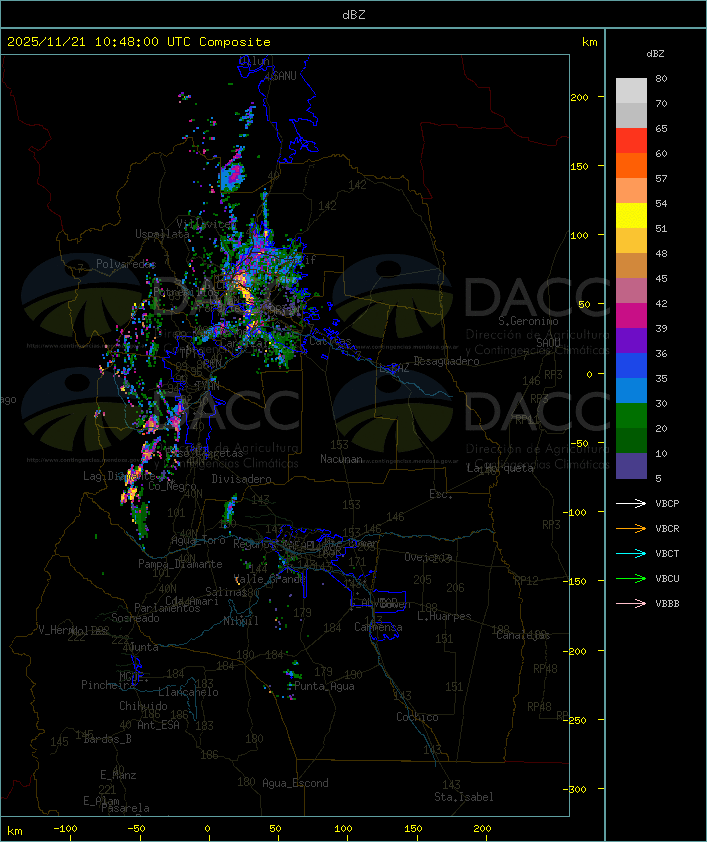Image resolution: width=707 pixels, height=842 pixels.
Task: Select the Desaguadero place label
Action: point(446,361)
